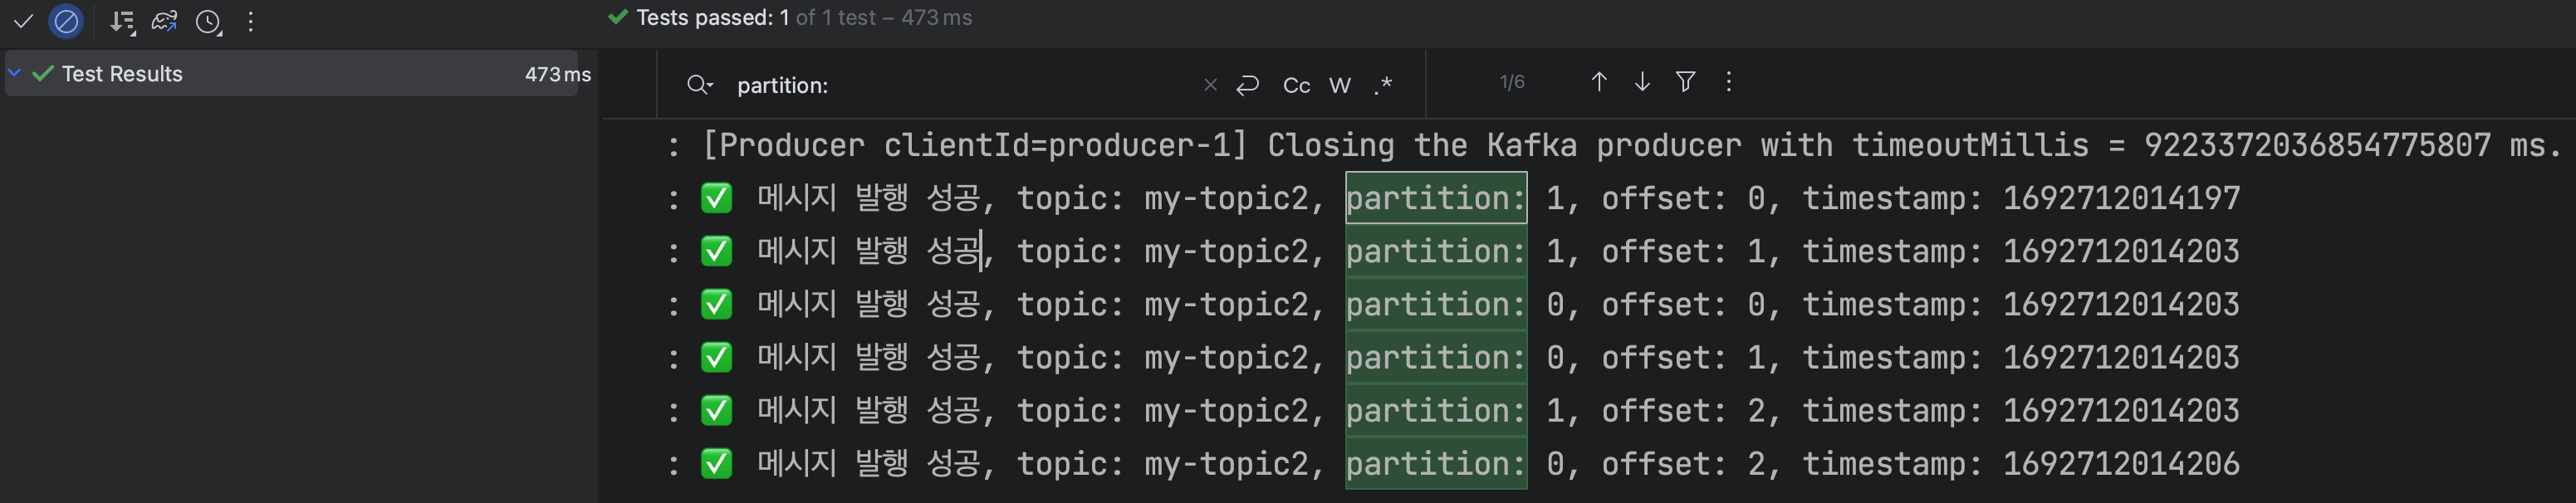Click timestamp value 1692712014206

2121,464
